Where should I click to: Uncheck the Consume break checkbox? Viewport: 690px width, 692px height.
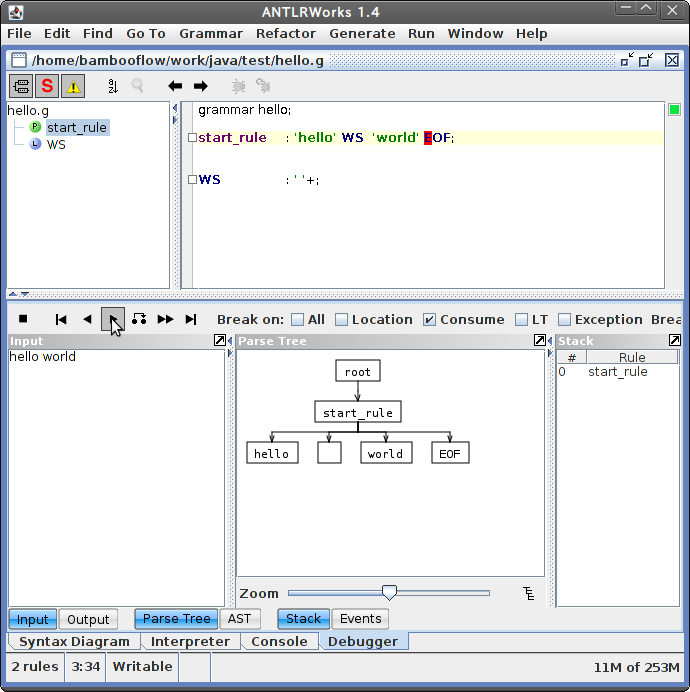[429, 320]
